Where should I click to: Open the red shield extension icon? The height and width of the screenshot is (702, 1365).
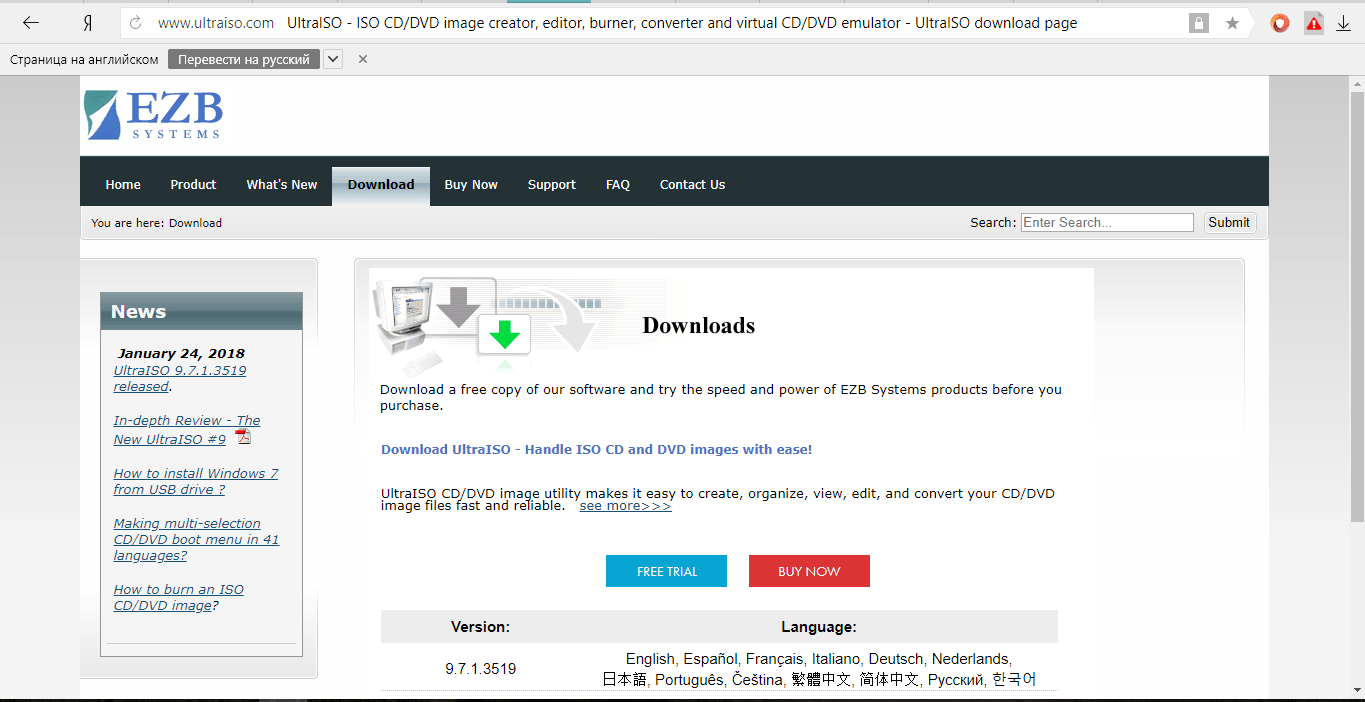pyautogui.click(x=1280, y=23)
